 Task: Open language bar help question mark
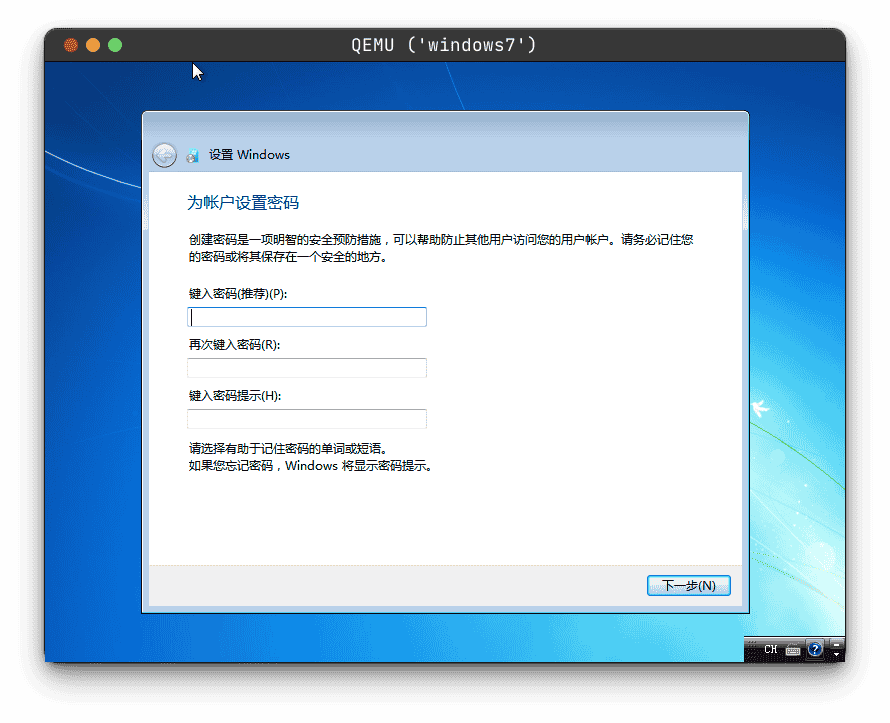(815, 649)
